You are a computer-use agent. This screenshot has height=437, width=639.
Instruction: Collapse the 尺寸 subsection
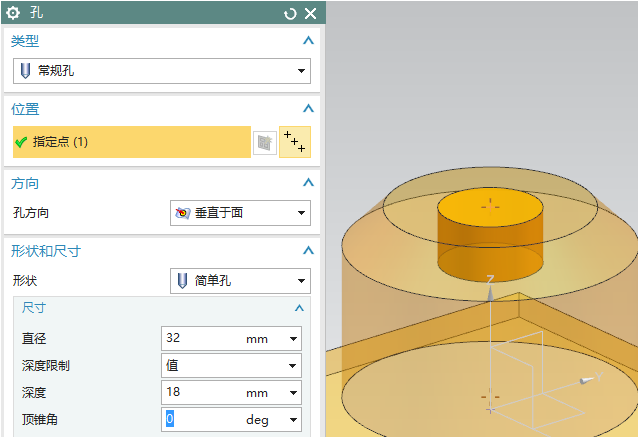pyautogui.click(x=298, y=308)
